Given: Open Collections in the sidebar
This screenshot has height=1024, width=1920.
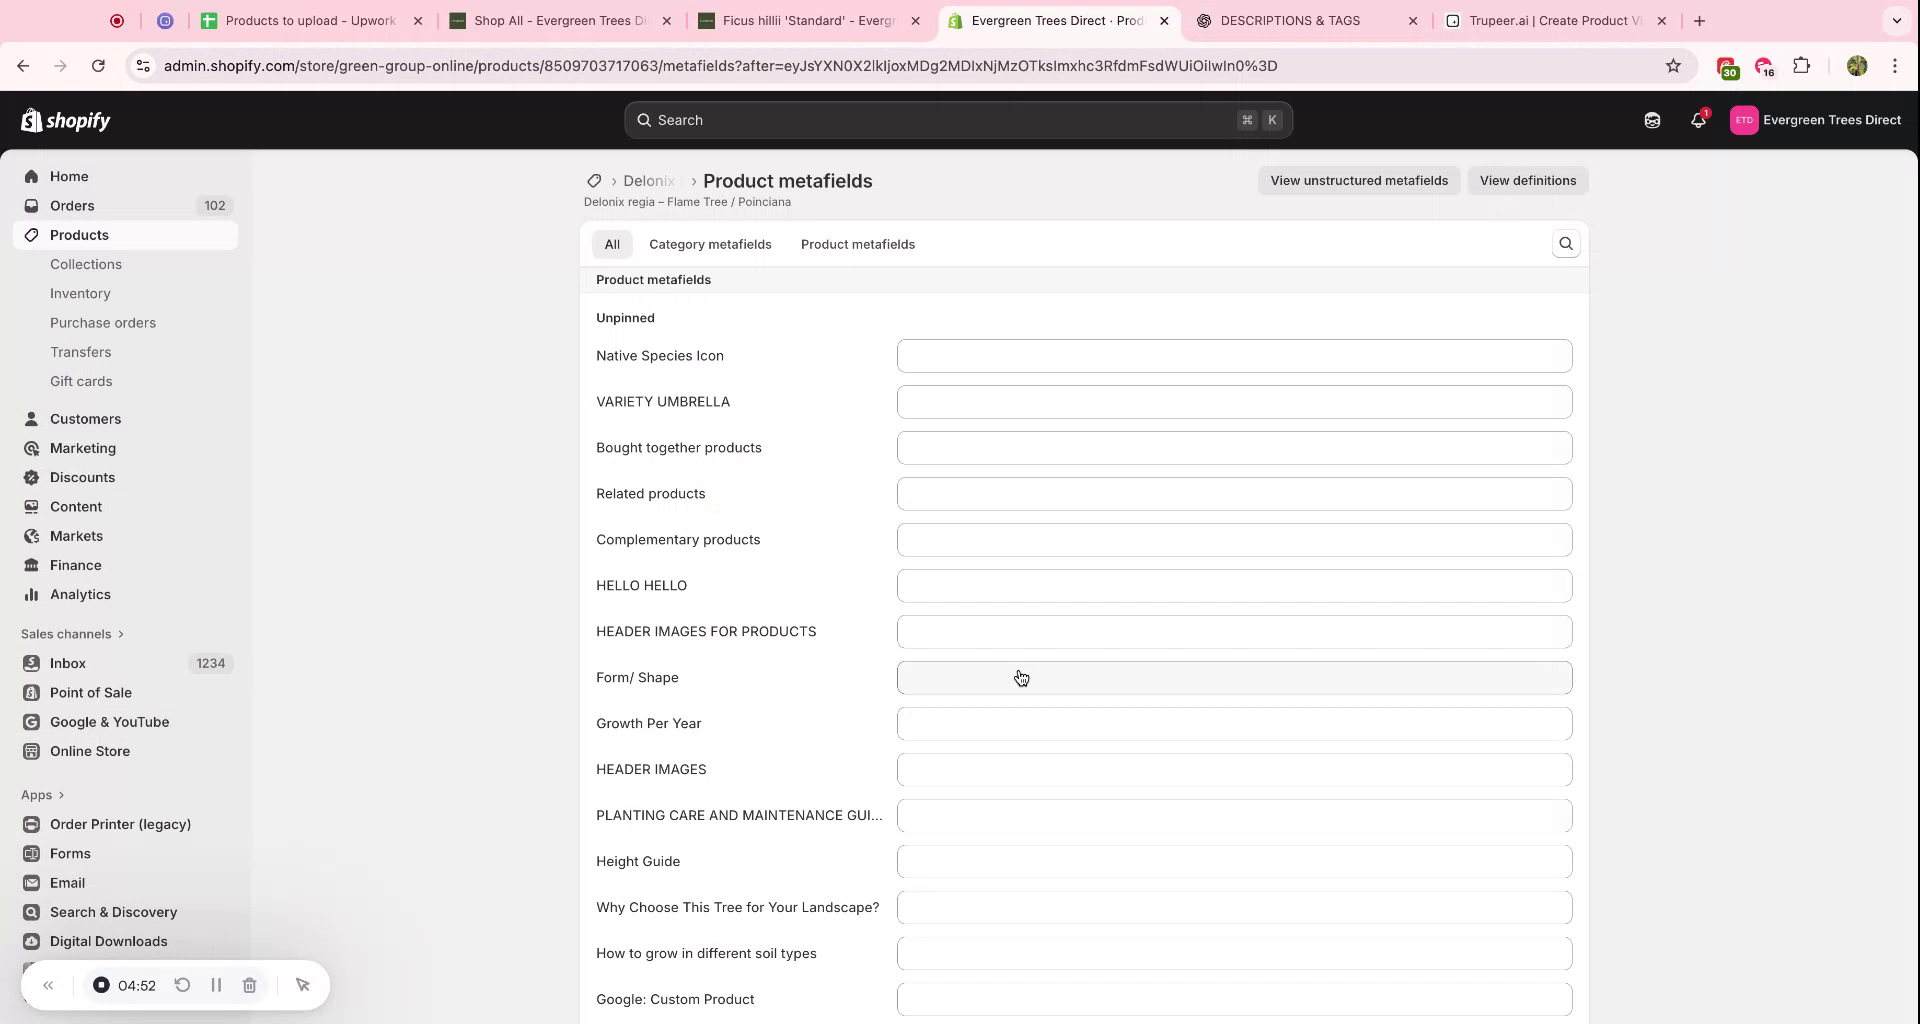Looking at the screenshot, I should pyautogui.click(x=86, y=264).
